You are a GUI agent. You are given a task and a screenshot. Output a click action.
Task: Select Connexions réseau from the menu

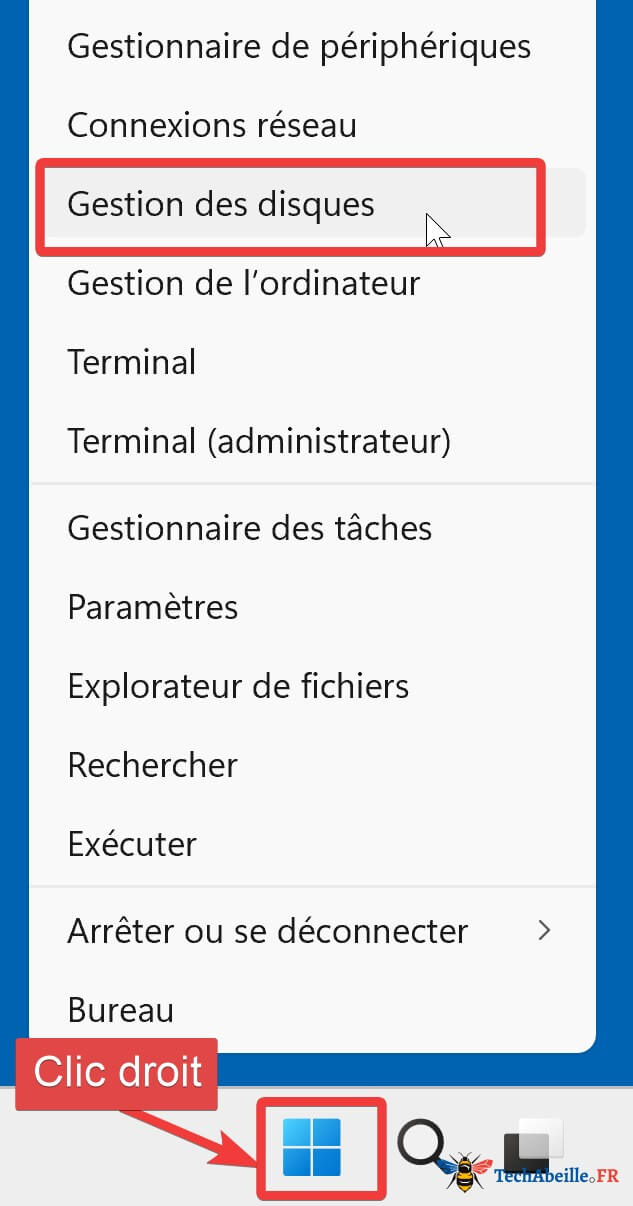(212, 126)
